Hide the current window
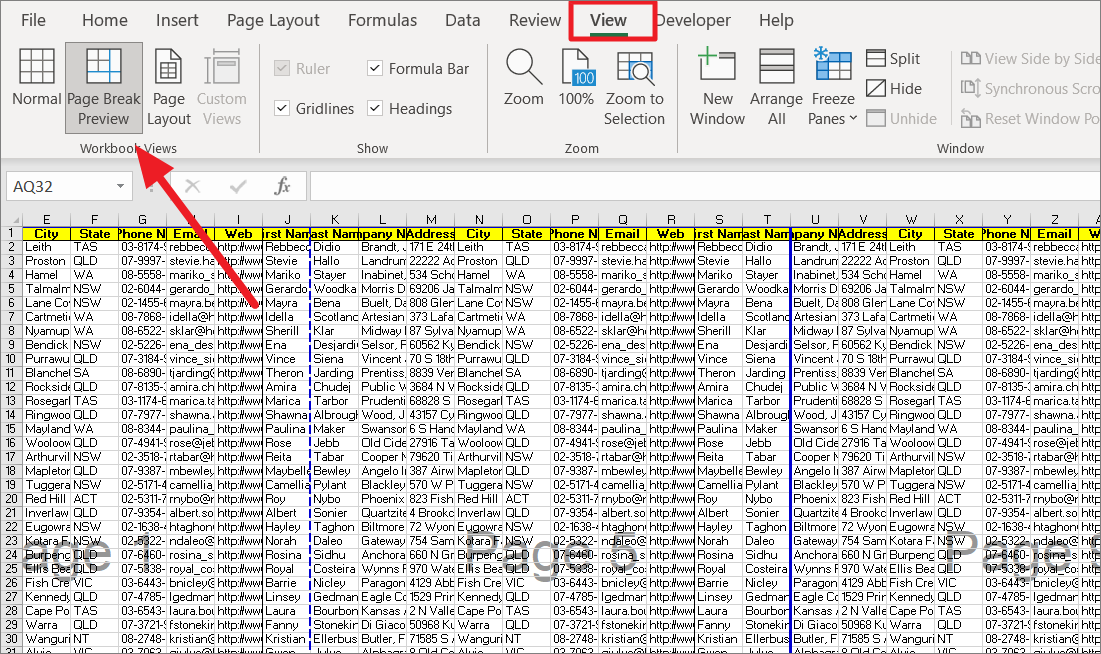Screen dimensions: 1101x654 (x=893, y=89)
